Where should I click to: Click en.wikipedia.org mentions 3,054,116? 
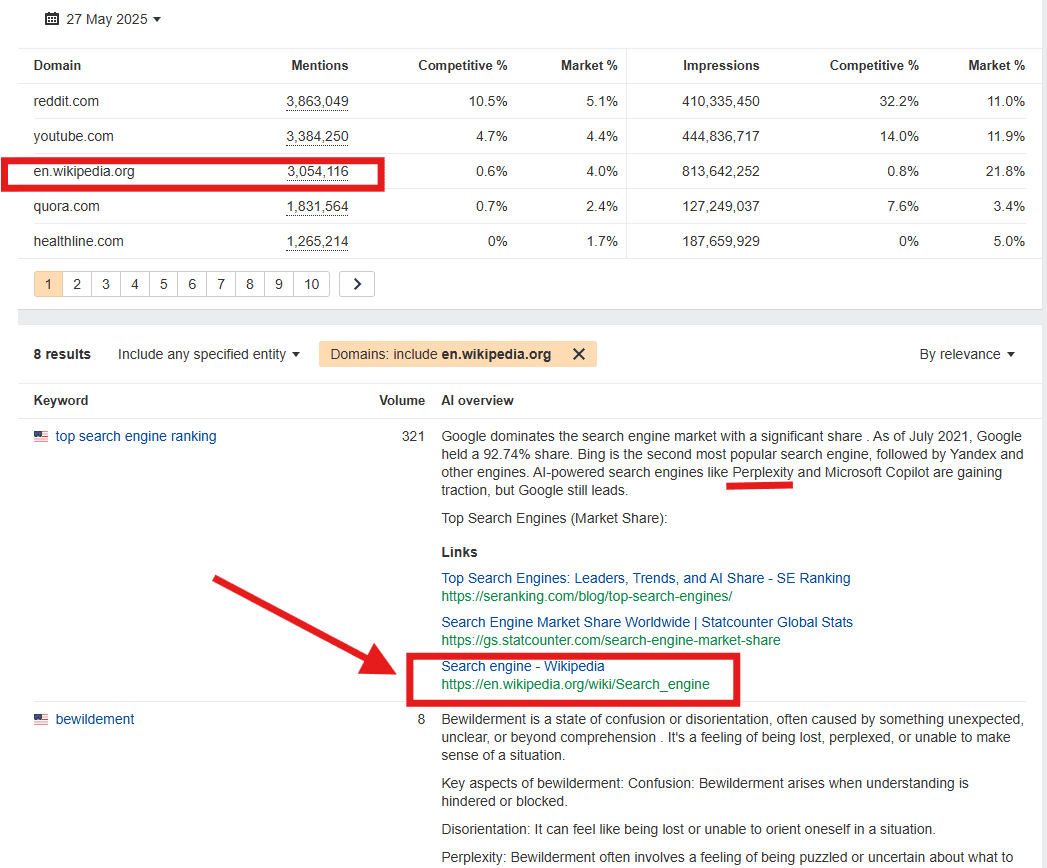coord(318,172)
